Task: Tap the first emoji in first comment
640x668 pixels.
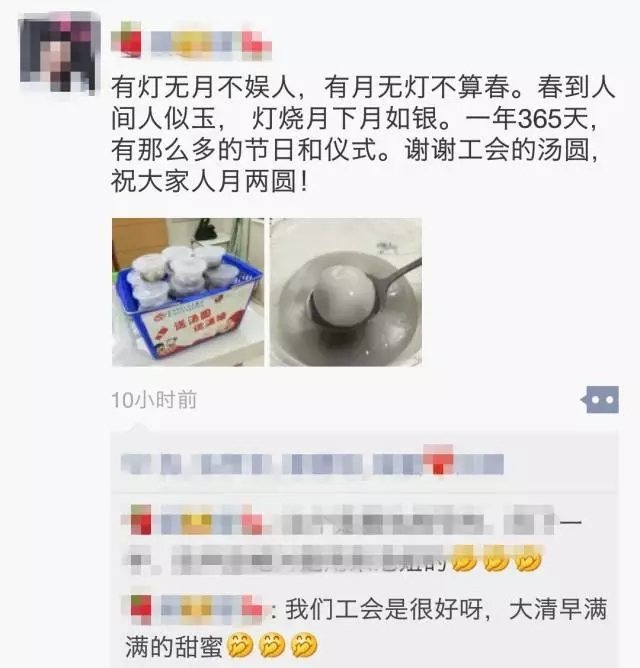Action: point(464,559)
